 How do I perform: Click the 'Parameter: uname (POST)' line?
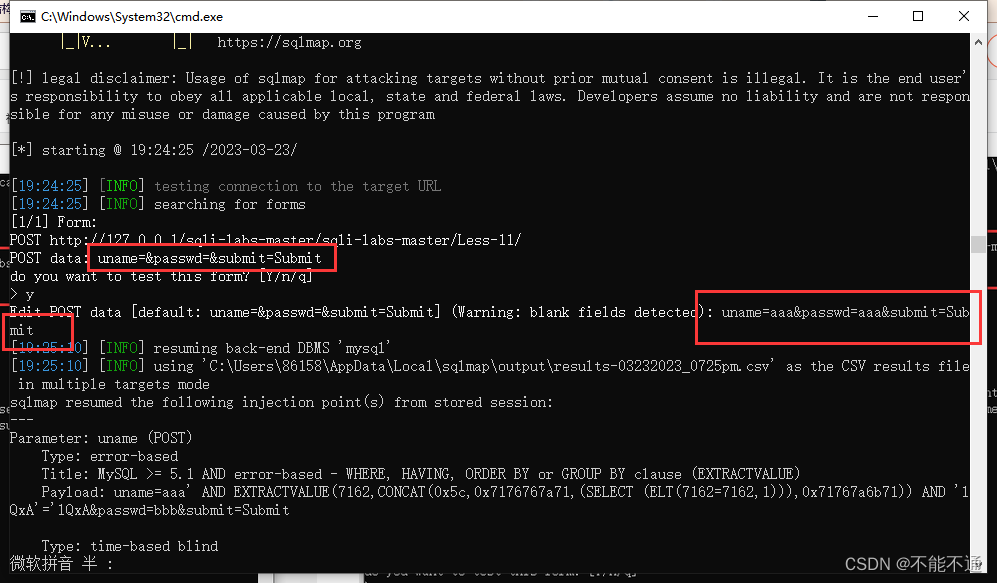point(100,438)
